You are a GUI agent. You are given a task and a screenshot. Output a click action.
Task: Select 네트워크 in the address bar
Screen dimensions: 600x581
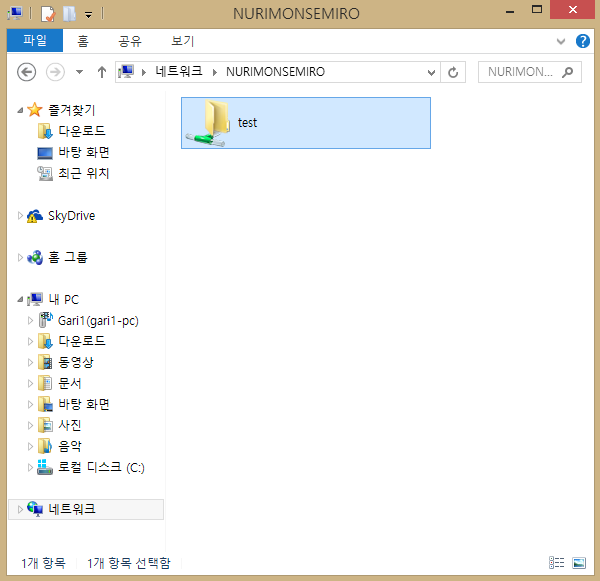pos(179,72)
